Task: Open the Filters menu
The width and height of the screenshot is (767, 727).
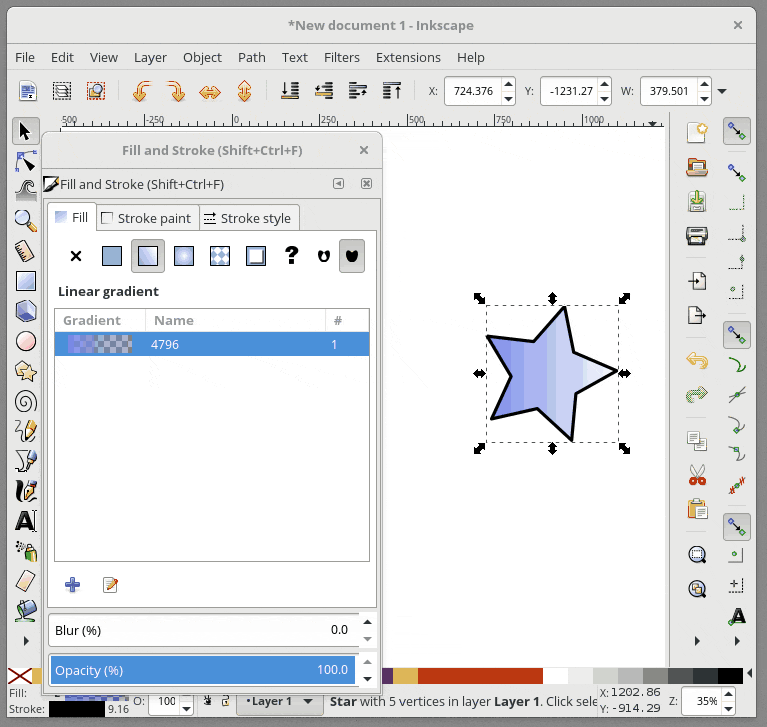Action: click(x=342, y=57)
